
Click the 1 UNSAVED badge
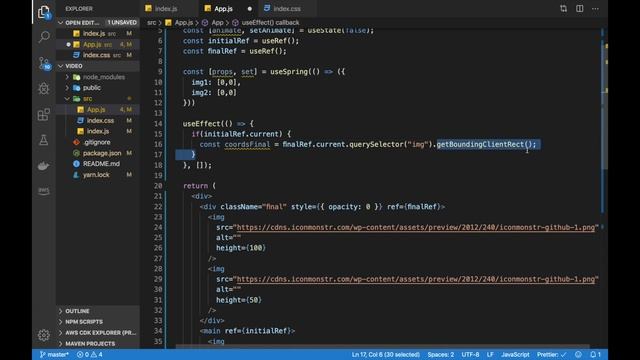(122, 22)
